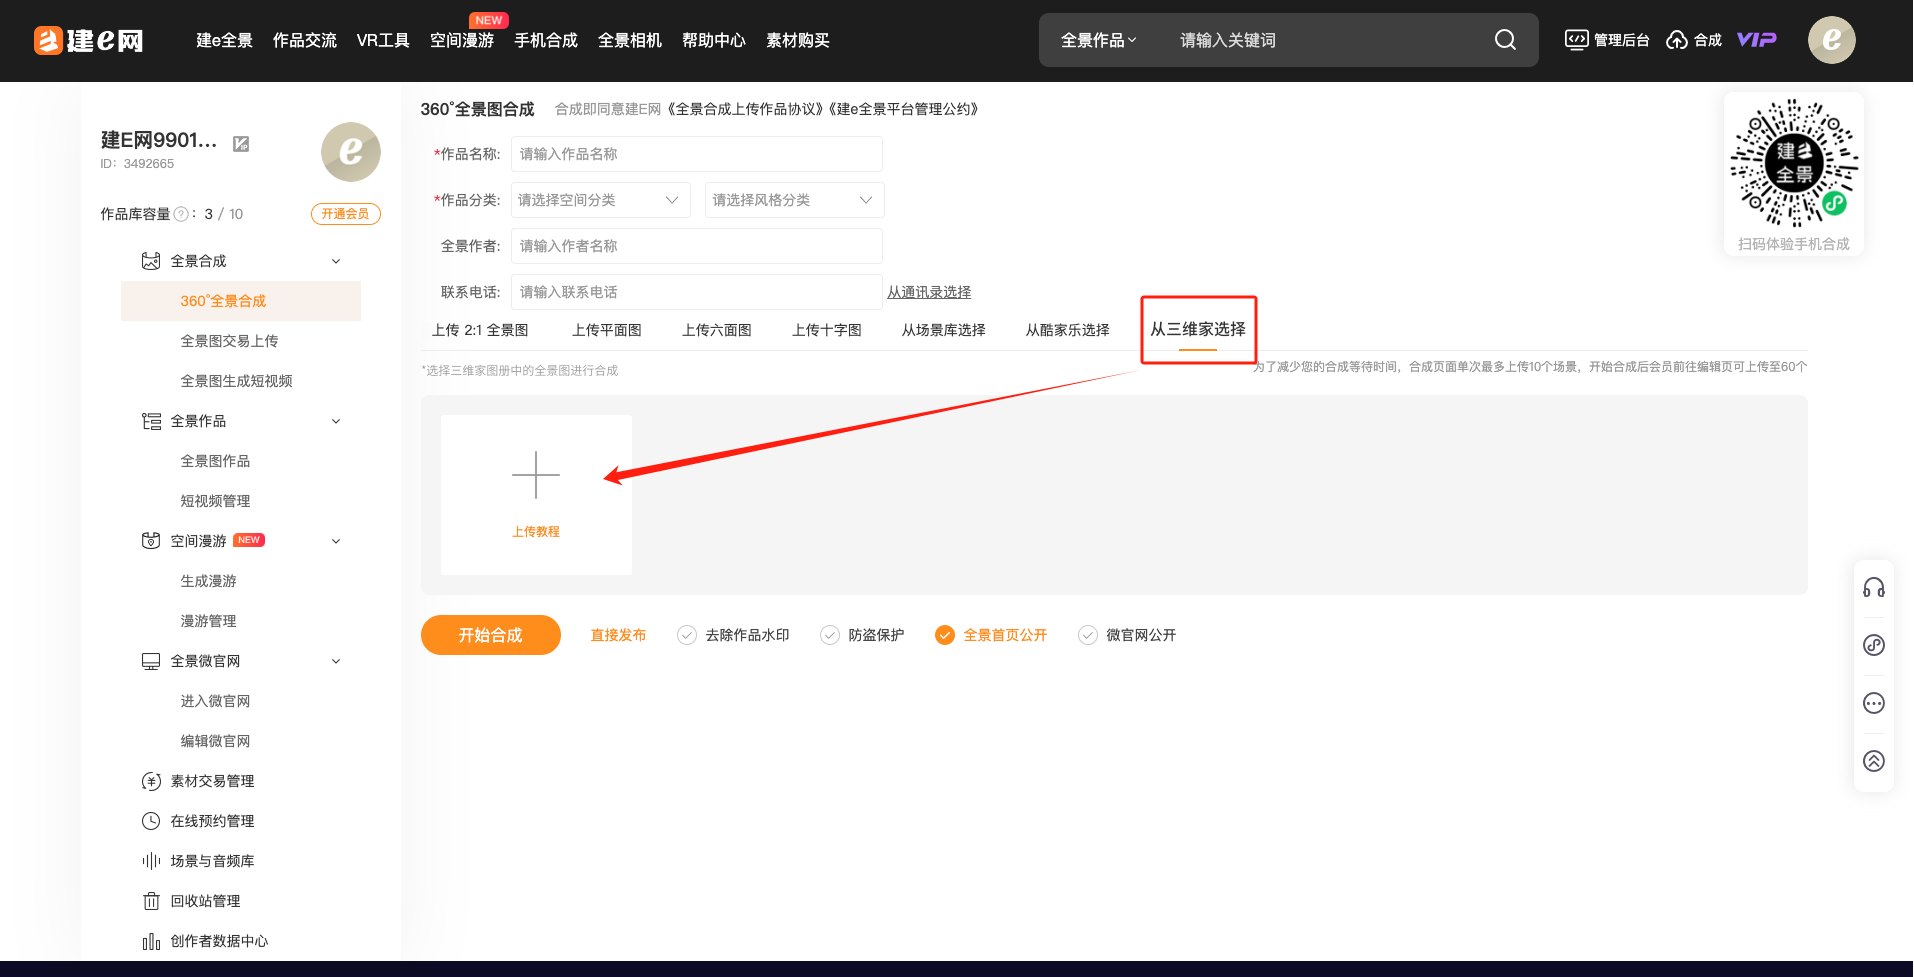Screen dimensions: 1914x977
Task: Click the 合成 cloud upload icon
Action: point(1677,40)
